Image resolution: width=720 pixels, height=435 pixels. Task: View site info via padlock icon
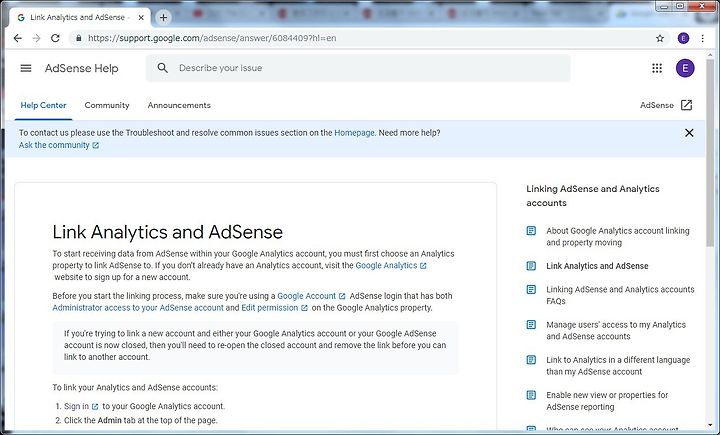point(79,38)
